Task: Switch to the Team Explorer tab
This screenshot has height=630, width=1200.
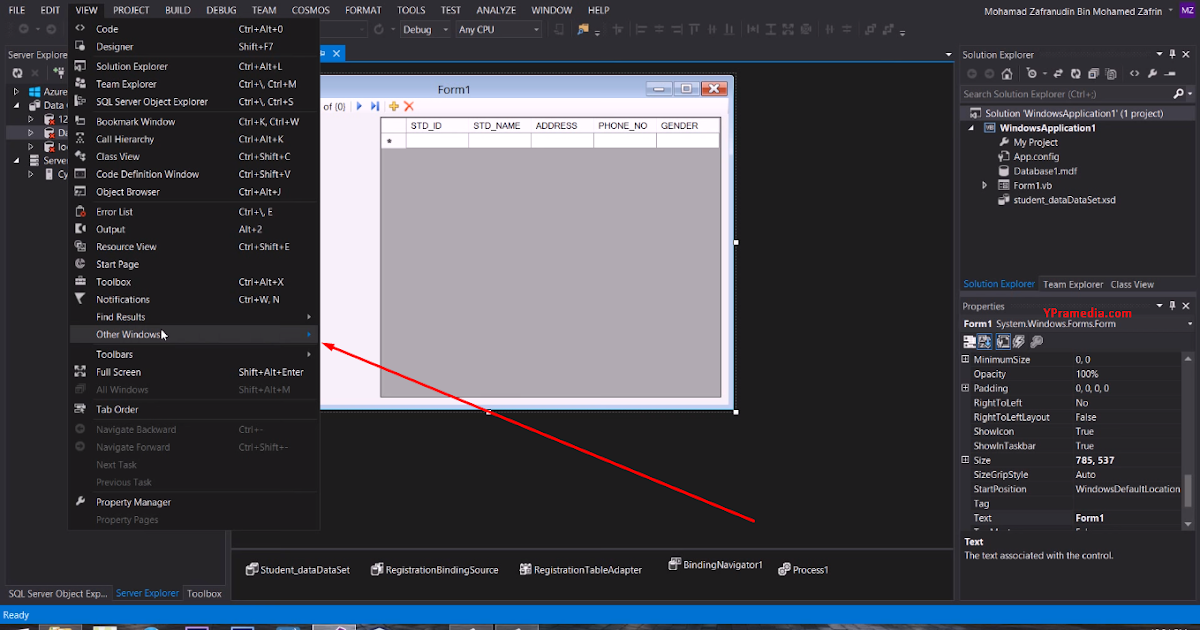Action: 1072,284
